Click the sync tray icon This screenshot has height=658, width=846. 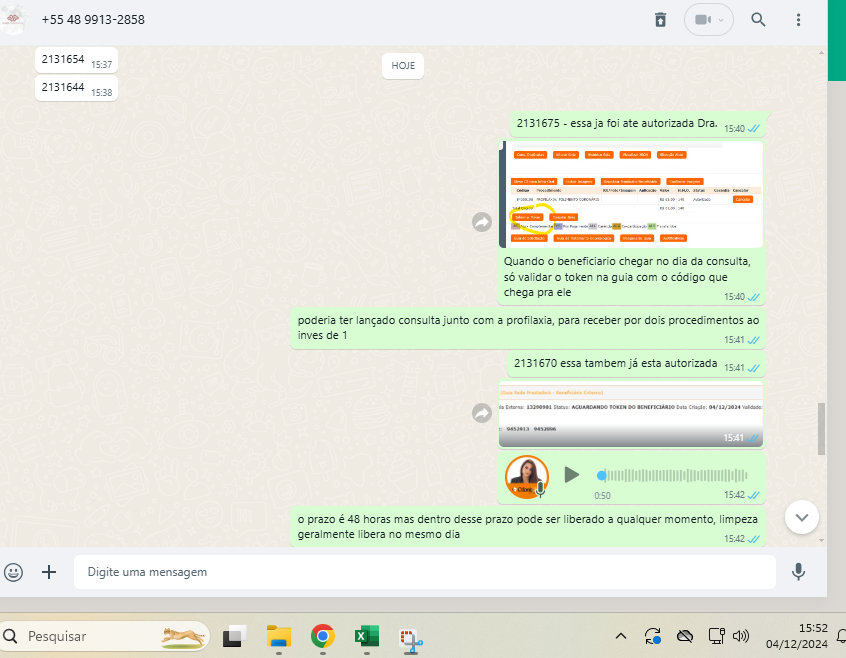(653, 636)
